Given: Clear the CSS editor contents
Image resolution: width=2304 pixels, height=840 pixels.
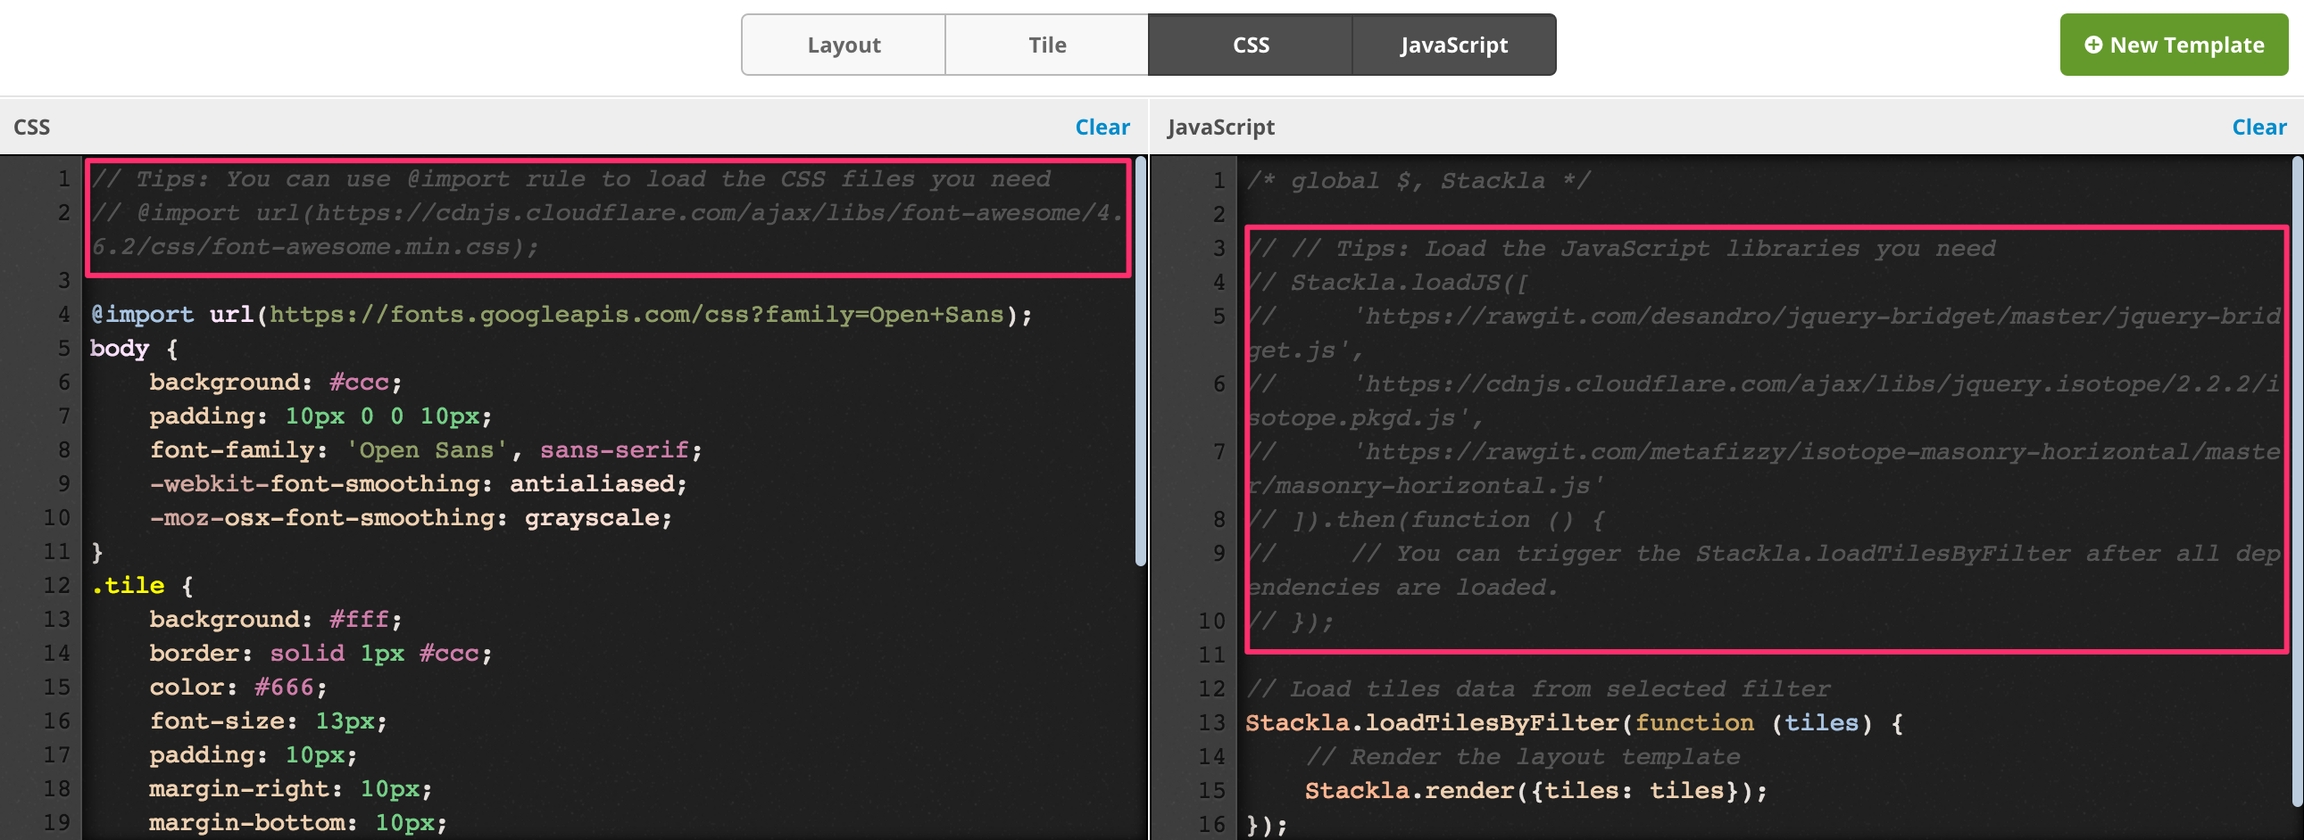Looking at the screenshot, I should (1102, 127).
